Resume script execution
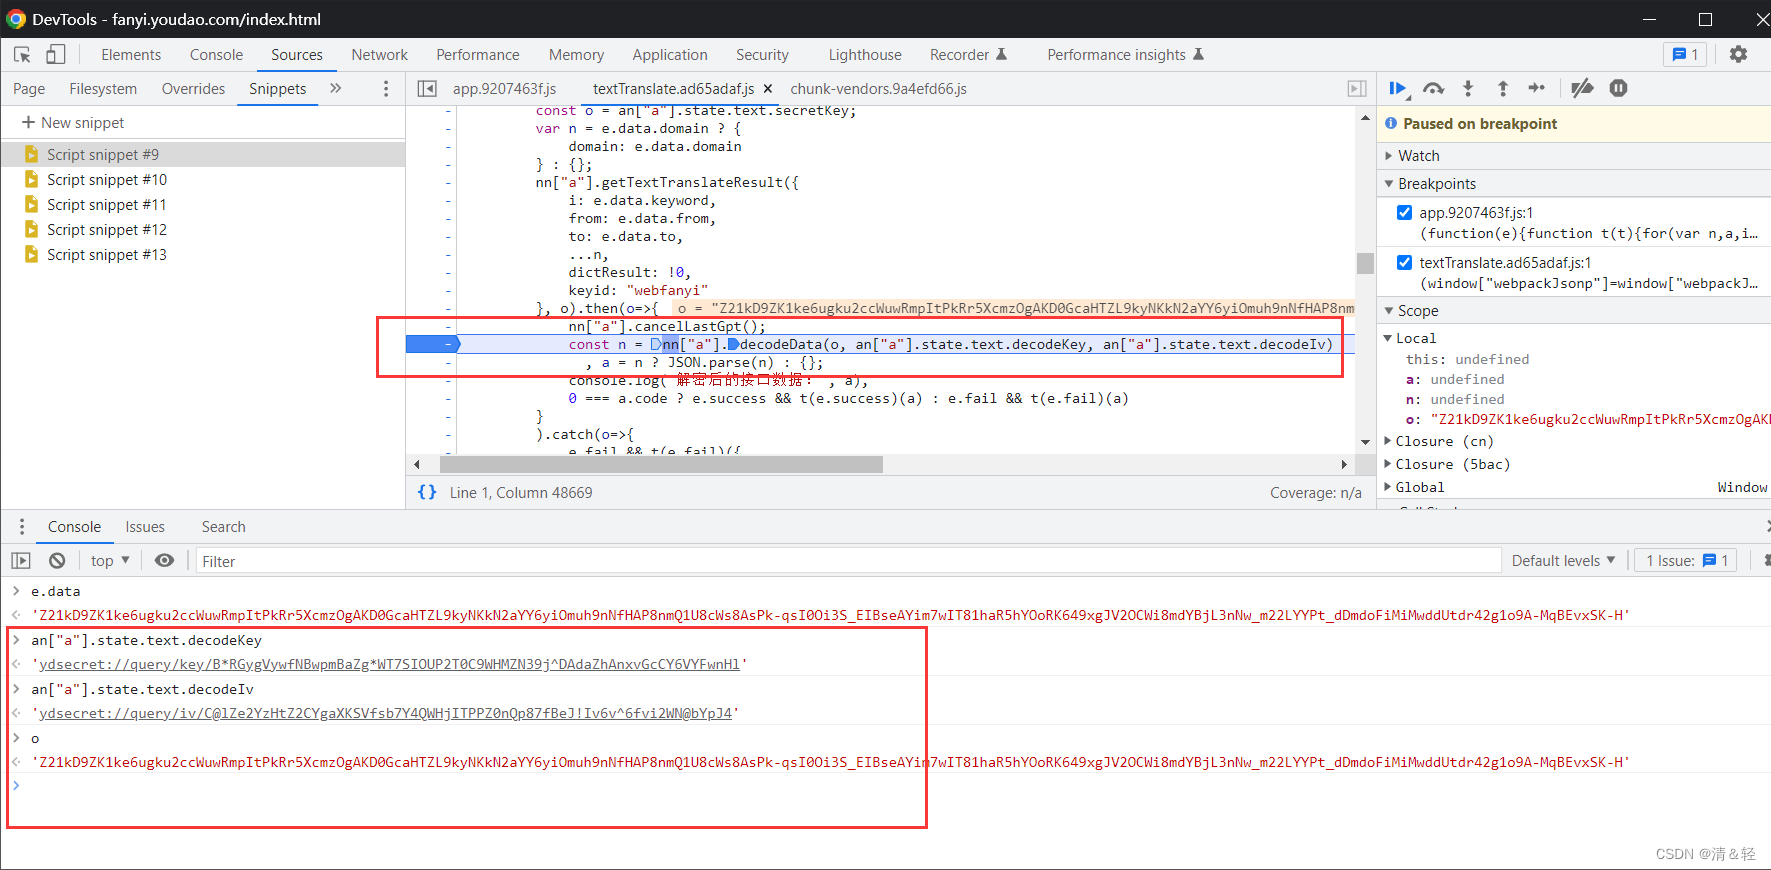The width and height of the screenshot is (1771, 870). point(1399,89)
